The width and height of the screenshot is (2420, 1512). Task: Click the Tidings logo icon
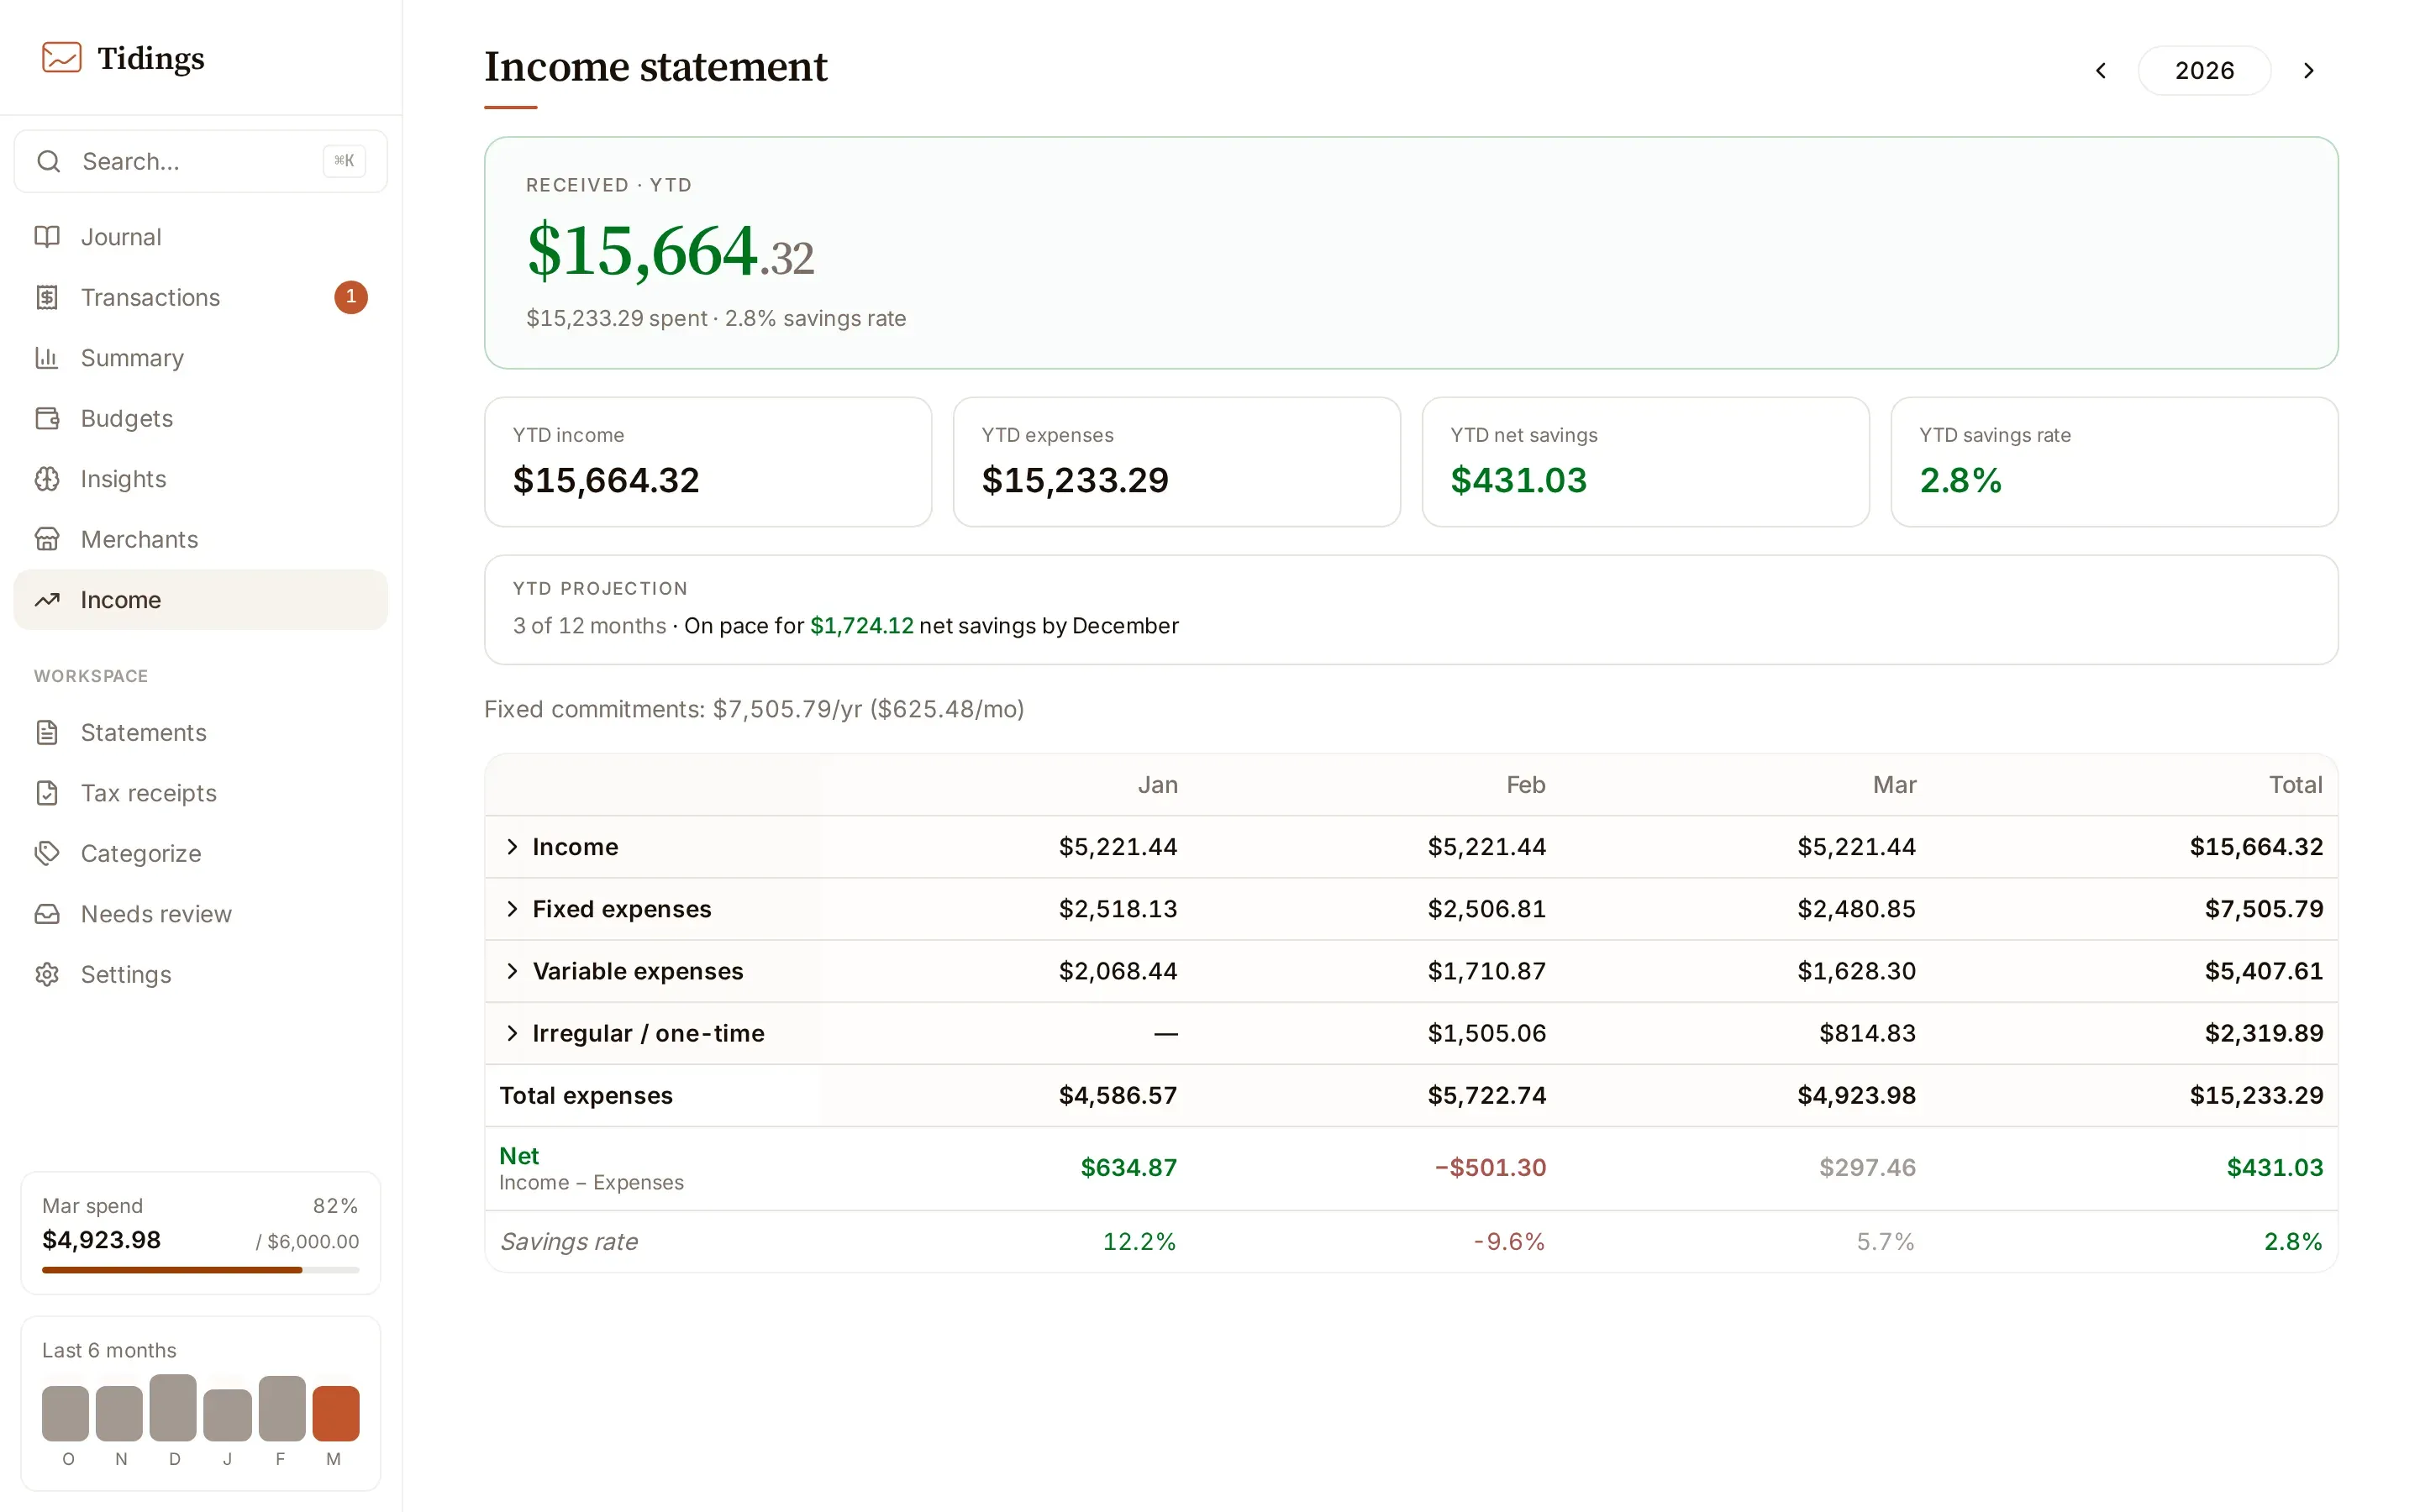61,57
